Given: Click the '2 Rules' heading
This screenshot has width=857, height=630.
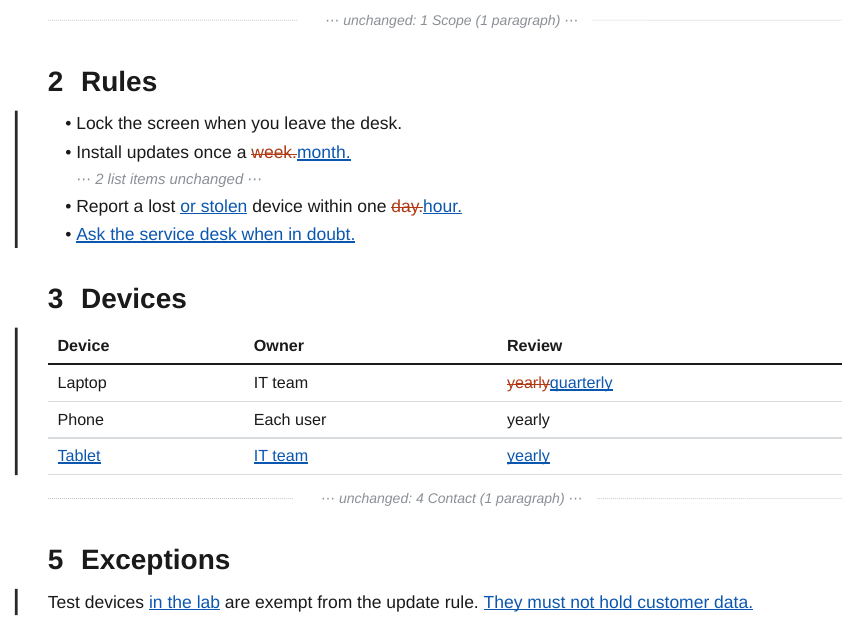Looking at the screenshot, I should tap(102, 82).
